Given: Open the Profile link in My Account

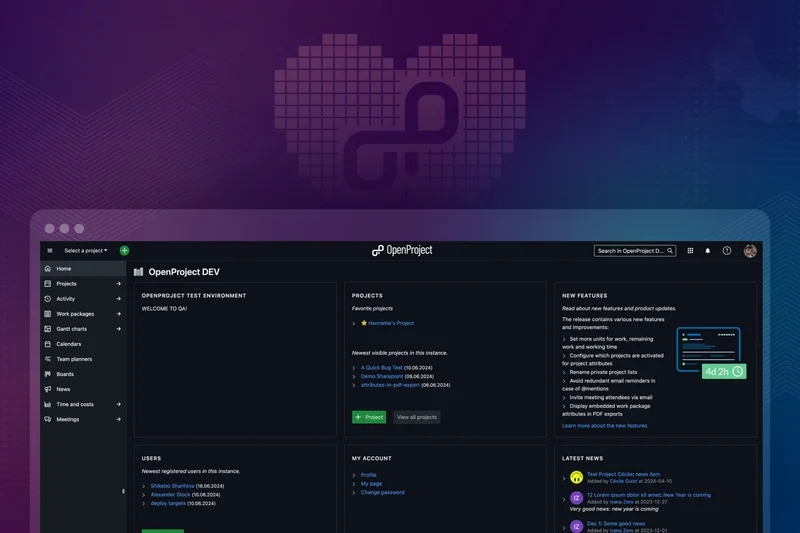Looking at the screenshot, I should pyautogui.click(x=368, y=475).
